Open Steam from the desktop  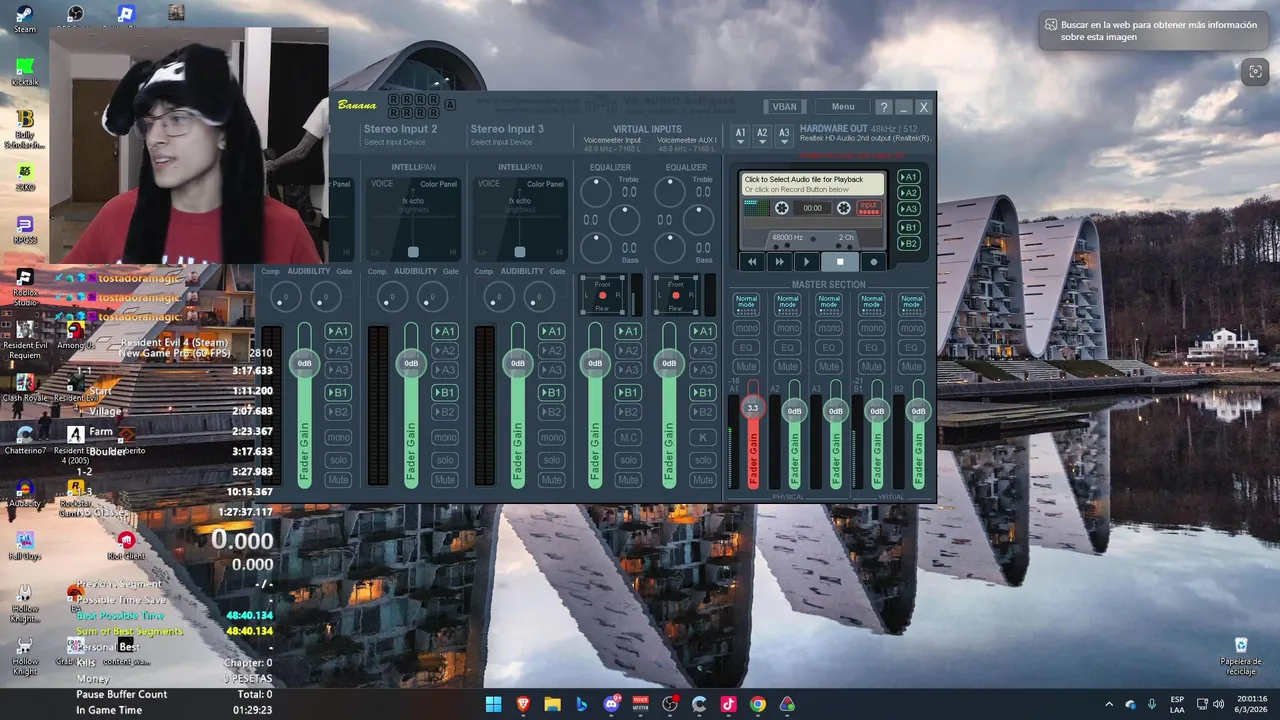(x=24, y=19)
